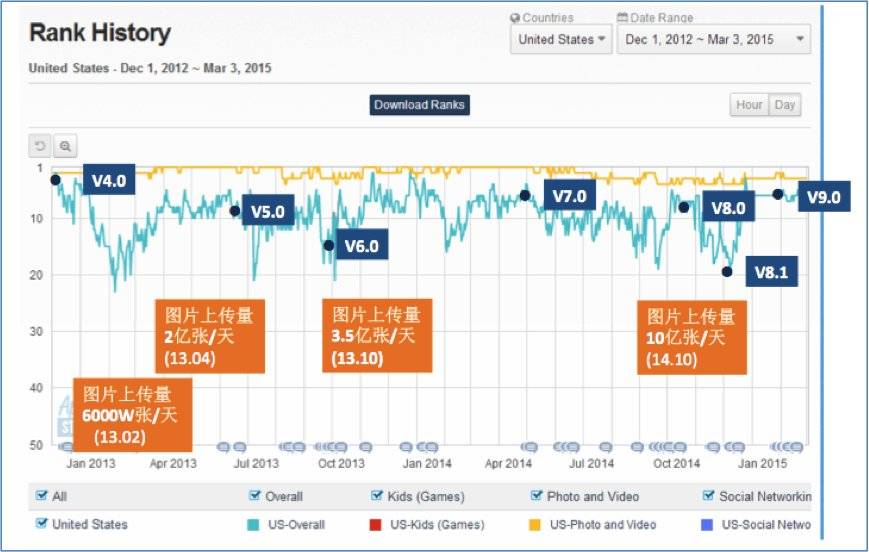Open the date range dropdown
This screenshot has width=869, height=552.
[714, 39]
